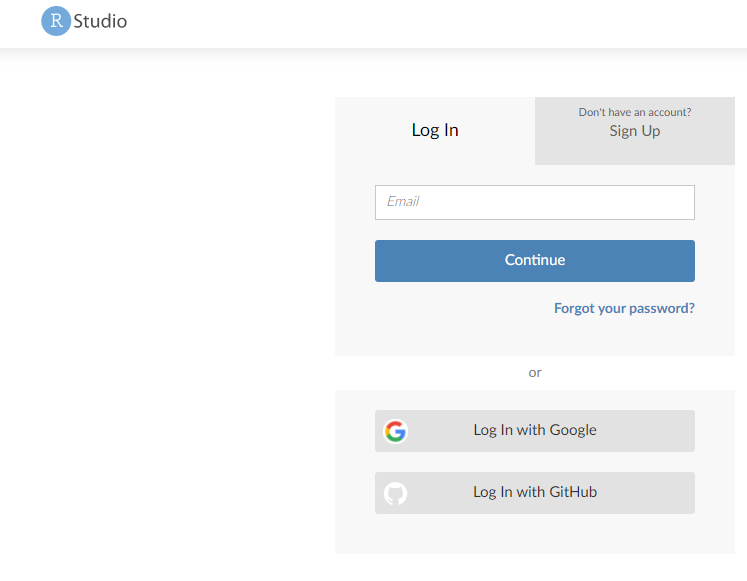Choose Log In with GitHub
The width and height of the screenshot is (747, 581).
535,493
